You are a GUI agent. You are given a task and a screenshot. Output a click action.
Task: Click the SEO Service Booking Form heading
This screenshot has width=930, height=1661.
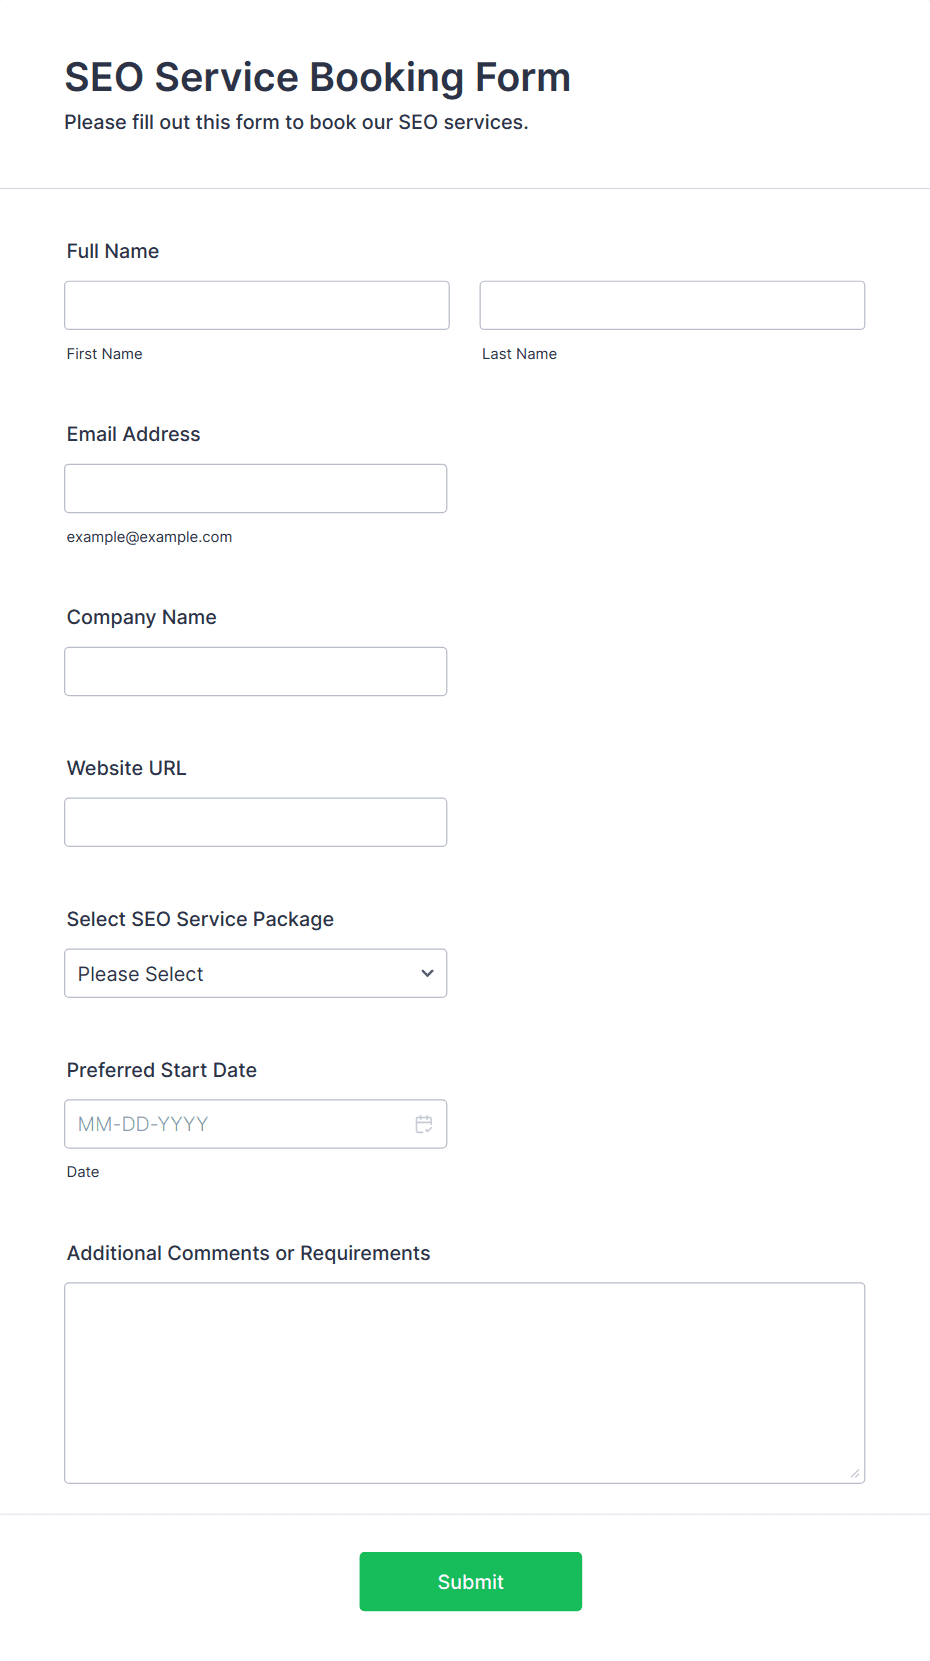(x=318, y=77)
